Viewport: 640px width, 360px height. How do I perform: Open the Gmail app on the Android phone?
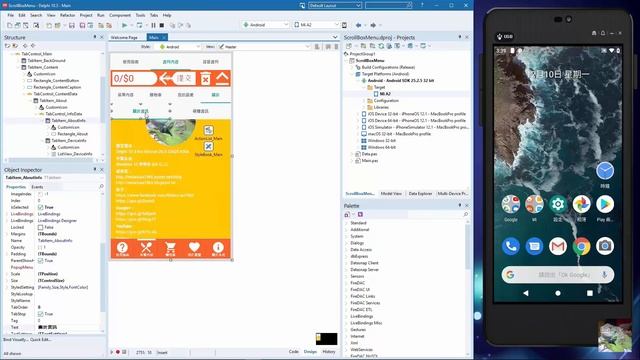tap(558, 246)
